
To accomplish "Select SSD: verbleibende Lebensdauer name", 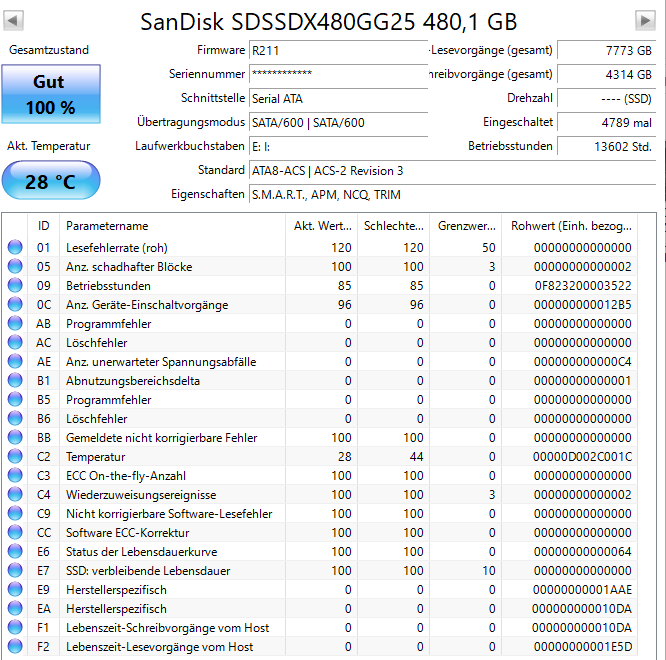I will click(x=148, y=571).
